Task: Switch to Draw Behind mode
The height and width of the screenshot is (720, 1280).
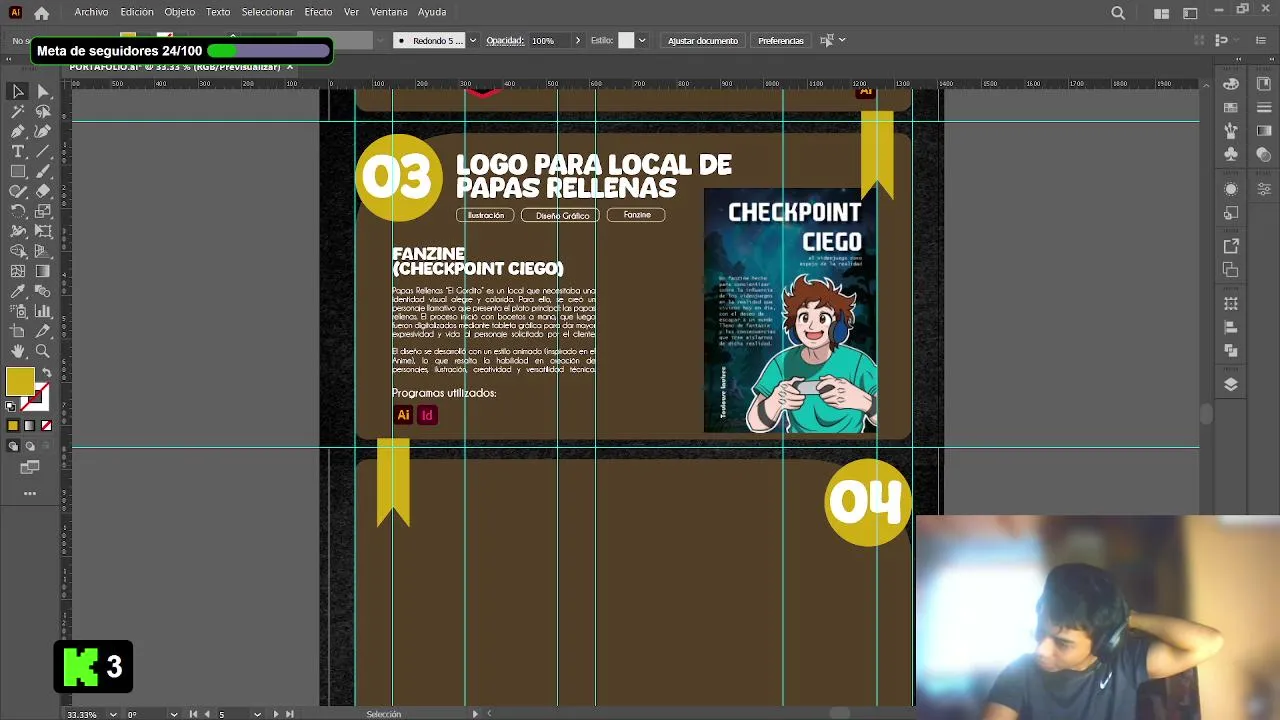Action: pos(29,446)
